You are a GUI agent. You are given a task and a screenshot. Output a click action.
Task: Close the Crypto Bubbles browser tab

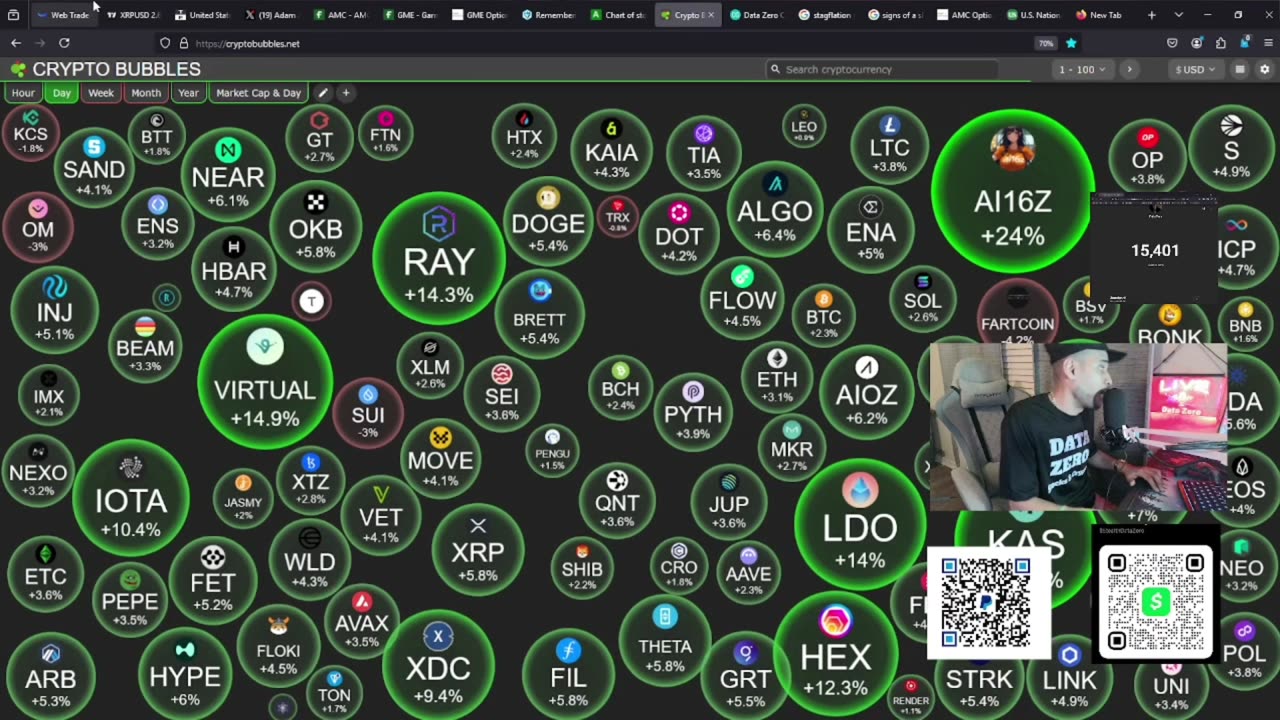711,15
